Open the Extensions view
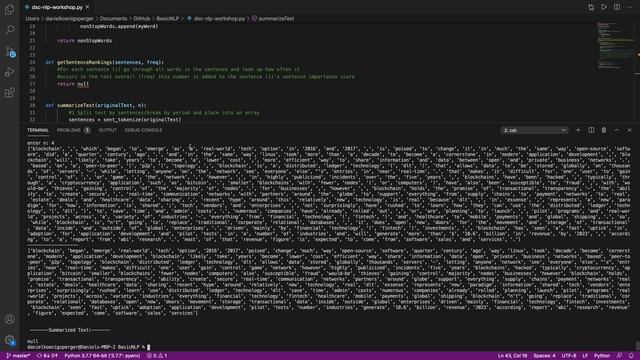 (x=9, y=93)
